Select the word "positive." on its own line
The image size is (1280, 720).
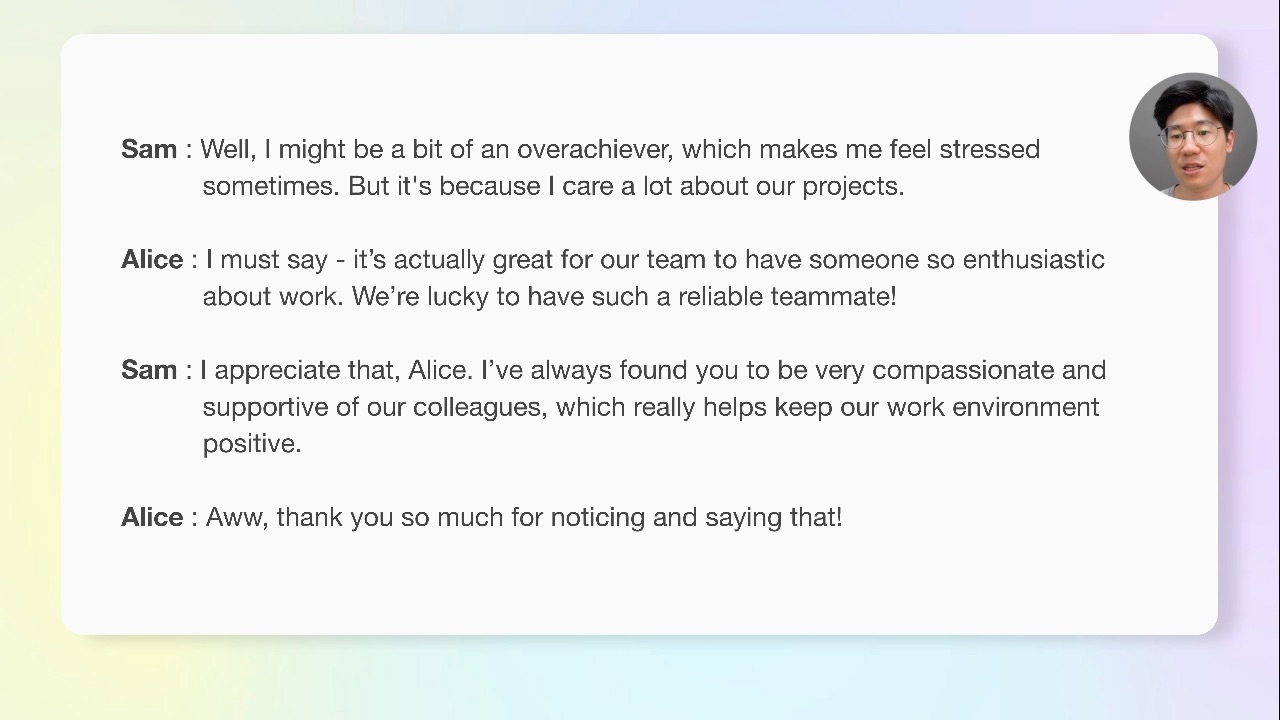click(x=252, y=445)
